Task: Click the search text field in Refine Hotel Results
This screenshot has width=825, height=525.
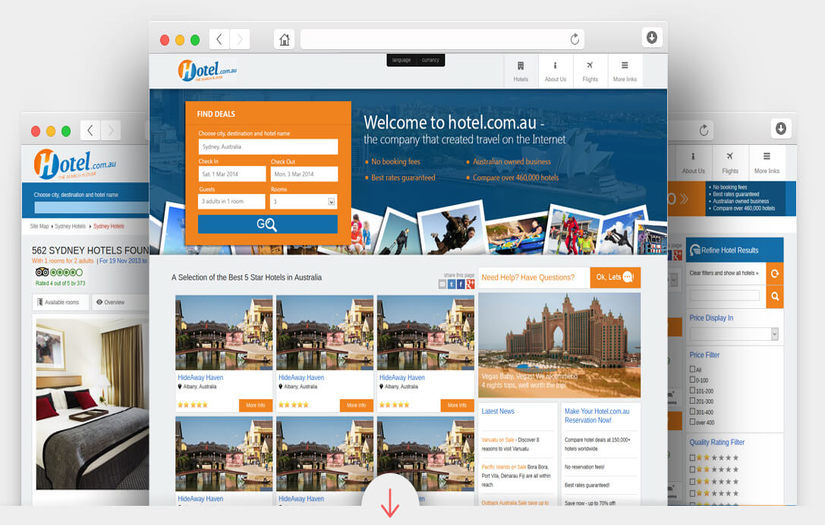Action: coord(725,296)
